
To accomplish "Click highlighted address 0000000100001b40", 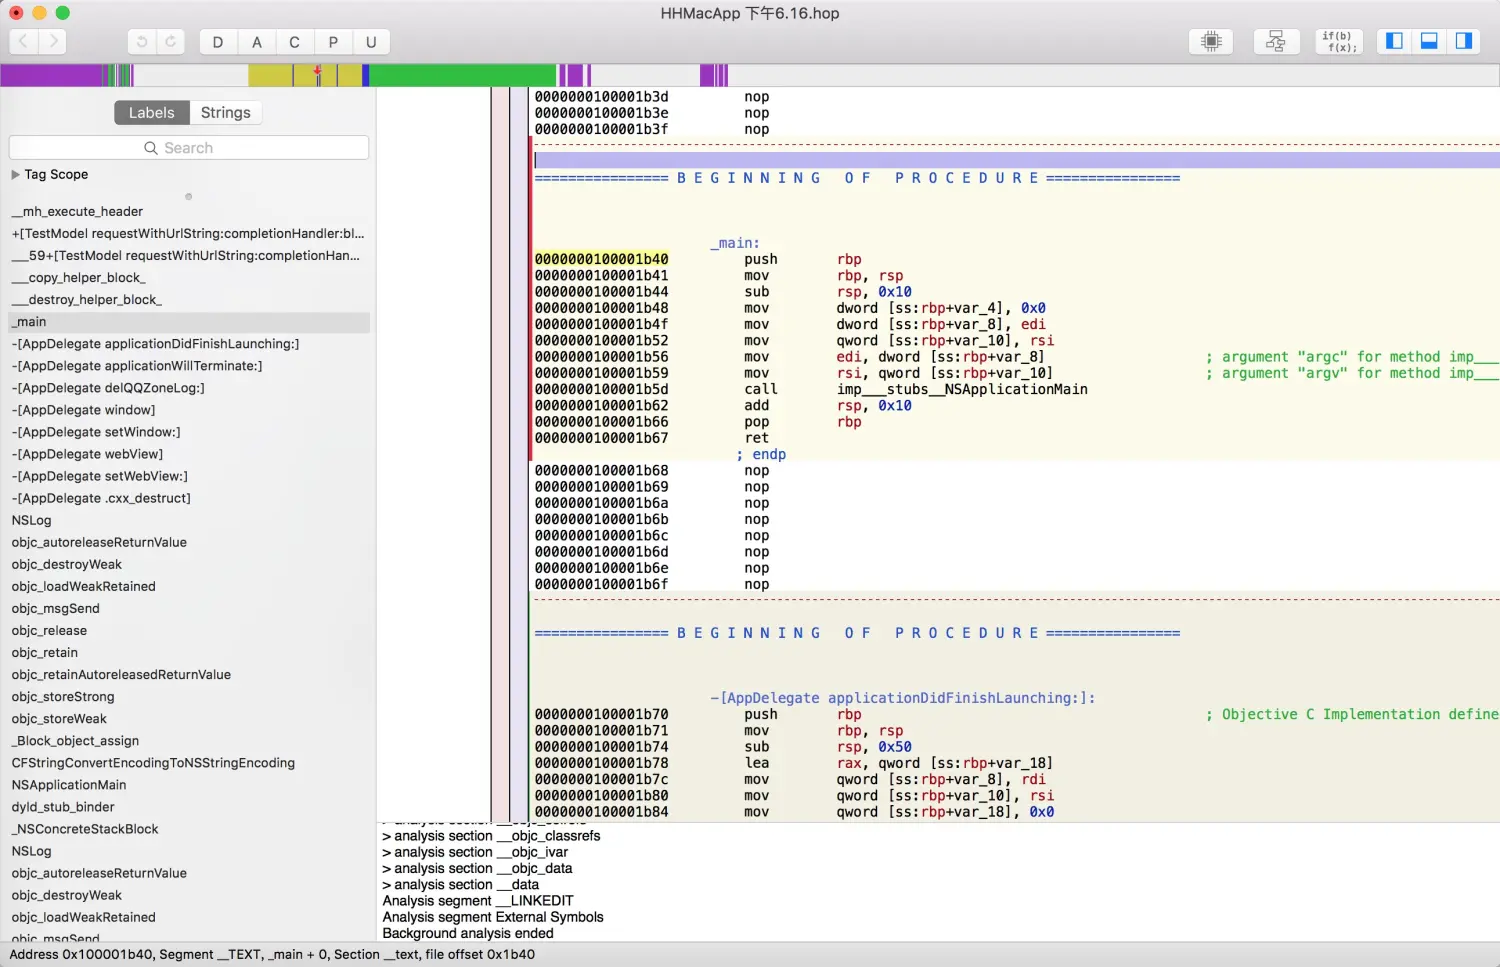I will click(x=601, y=259).
